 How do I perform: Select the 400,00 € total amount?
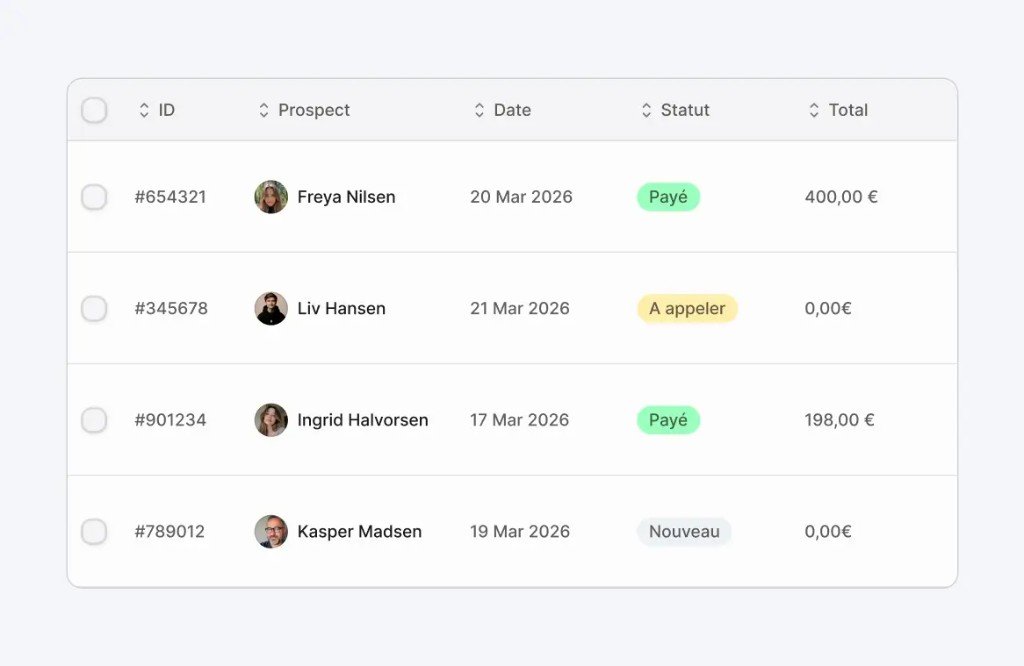tap(841, 197)
